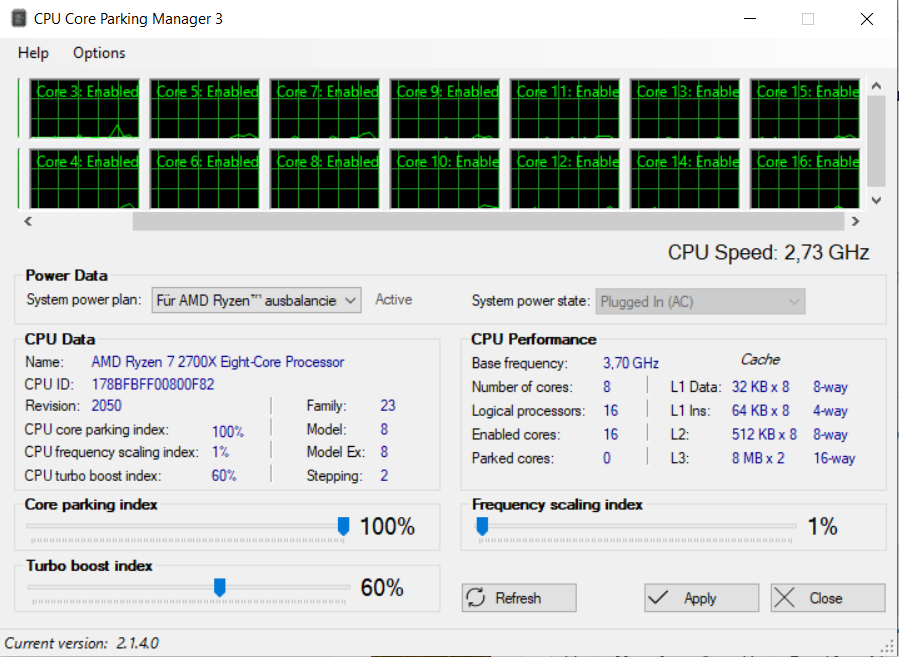This screenshot has width=899, height=657.
Task: Click the Core 12 usage graph
Action: pos(565,179)
